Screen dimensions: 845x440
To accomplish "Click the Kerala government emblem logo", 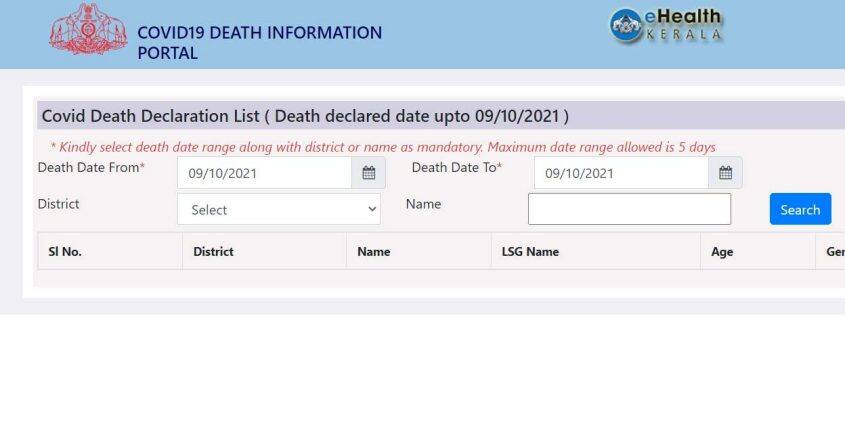I will point(89,31).
